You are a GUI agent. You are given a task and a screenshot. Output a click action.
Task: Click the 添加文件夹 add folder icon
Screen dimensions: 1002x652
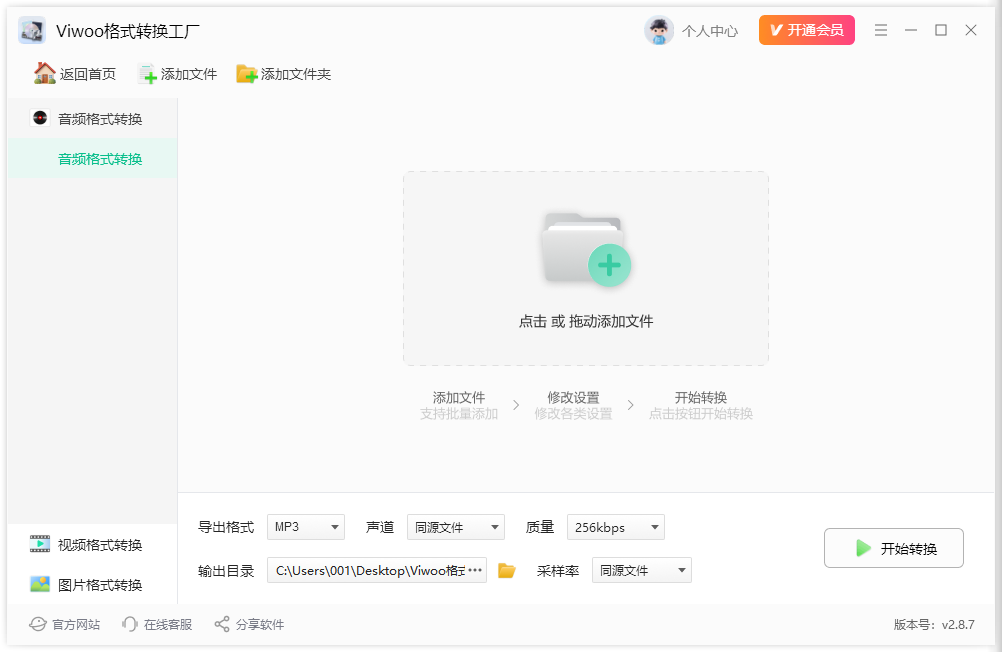pyautogui.click(x=244, y=73)
